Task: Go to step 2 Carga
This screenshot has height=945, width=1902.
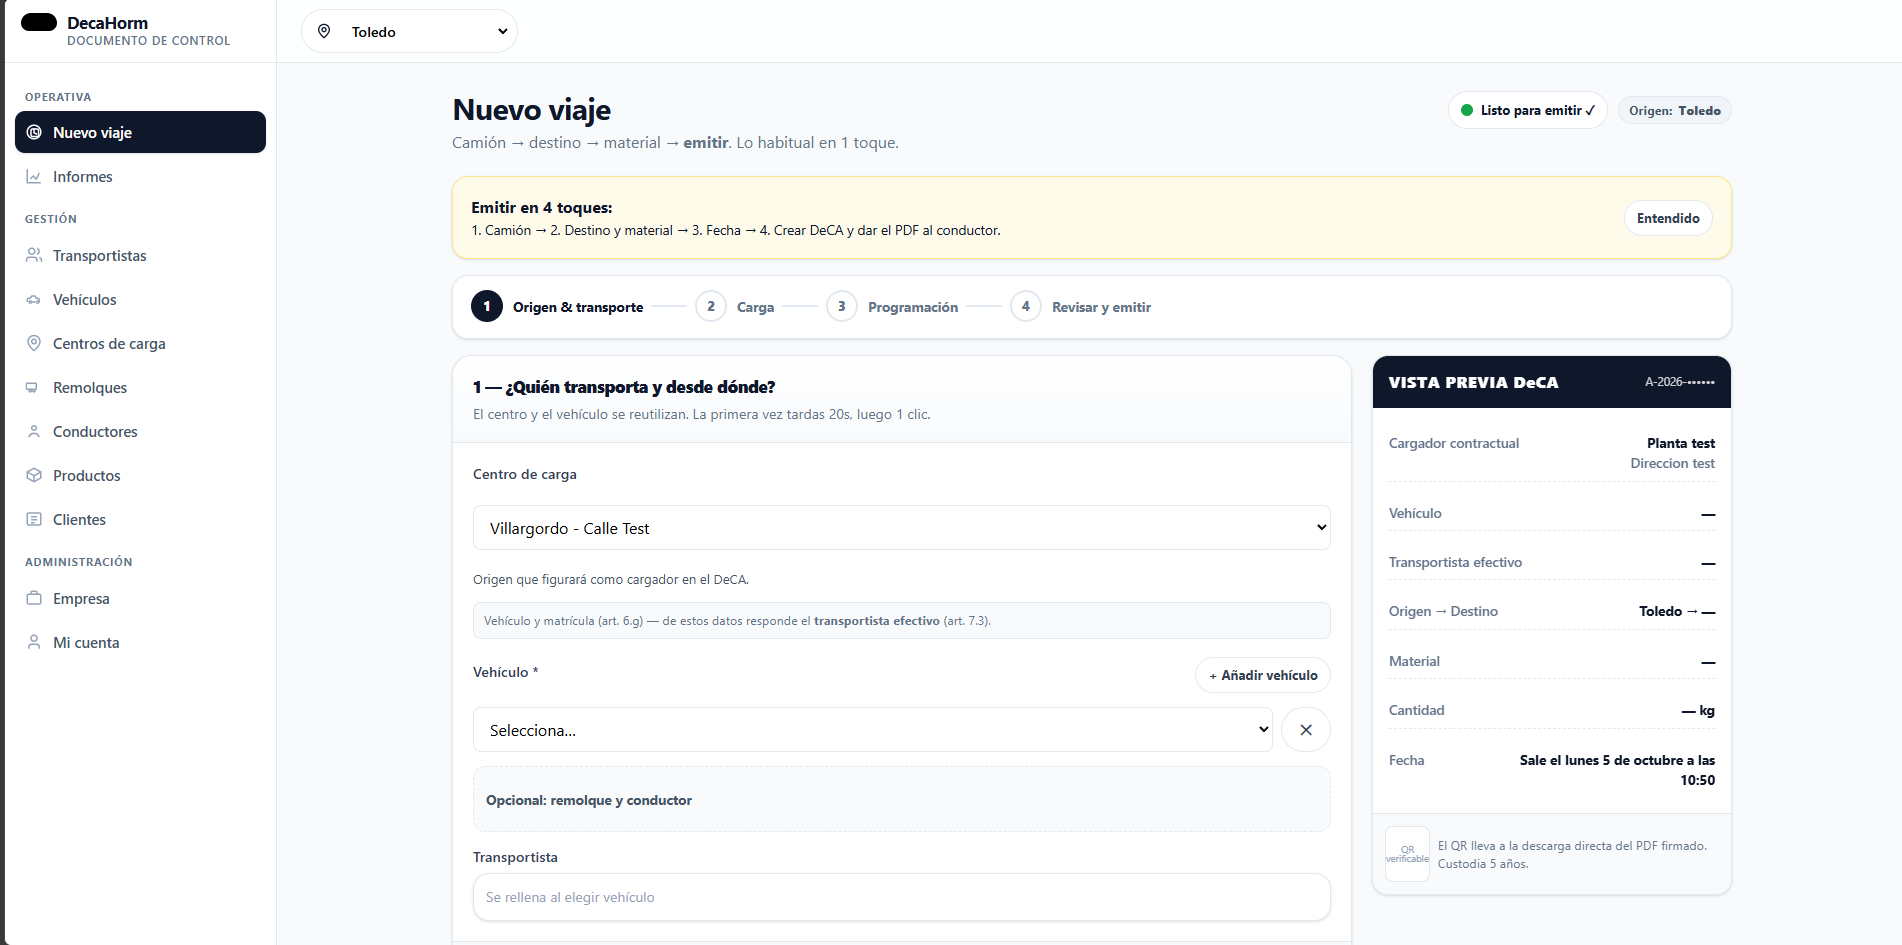Action: tap(736, 307)
